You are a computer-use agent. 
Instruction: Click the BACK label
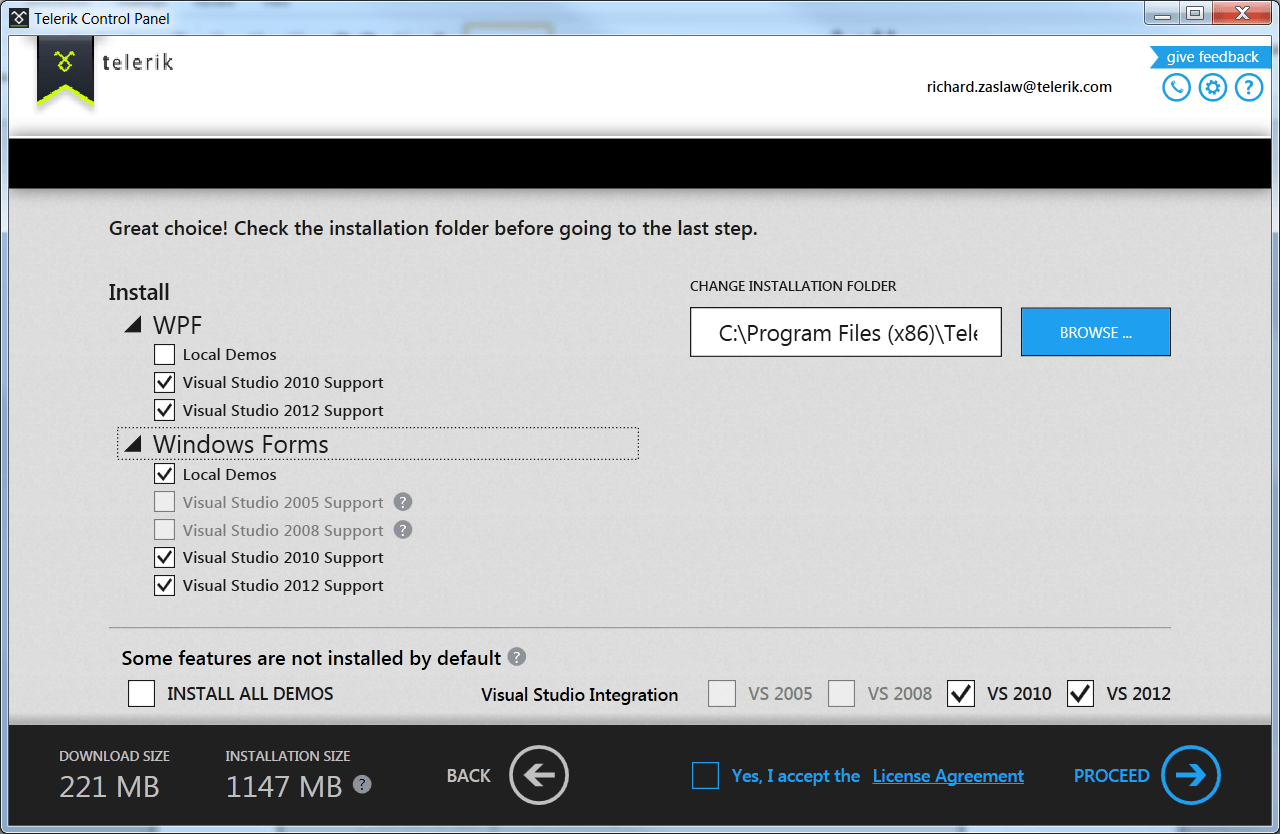coord(469,776)
